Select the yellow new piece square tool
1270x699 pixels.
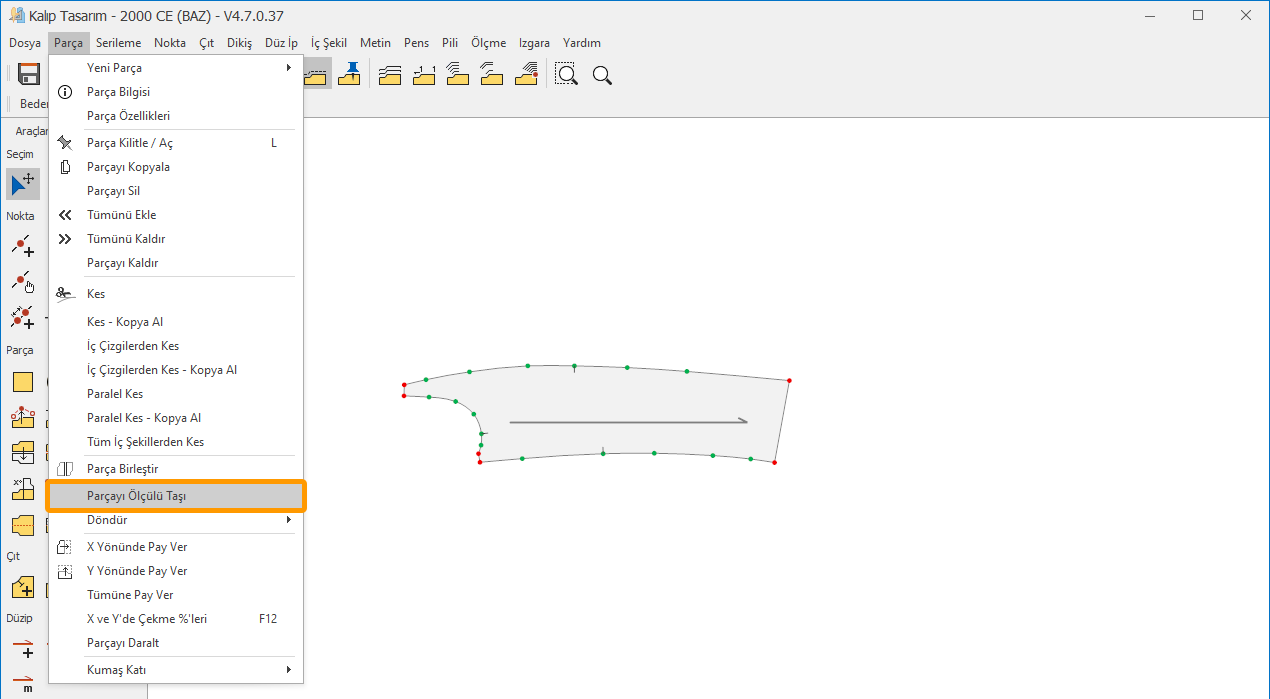click(22, 382)
